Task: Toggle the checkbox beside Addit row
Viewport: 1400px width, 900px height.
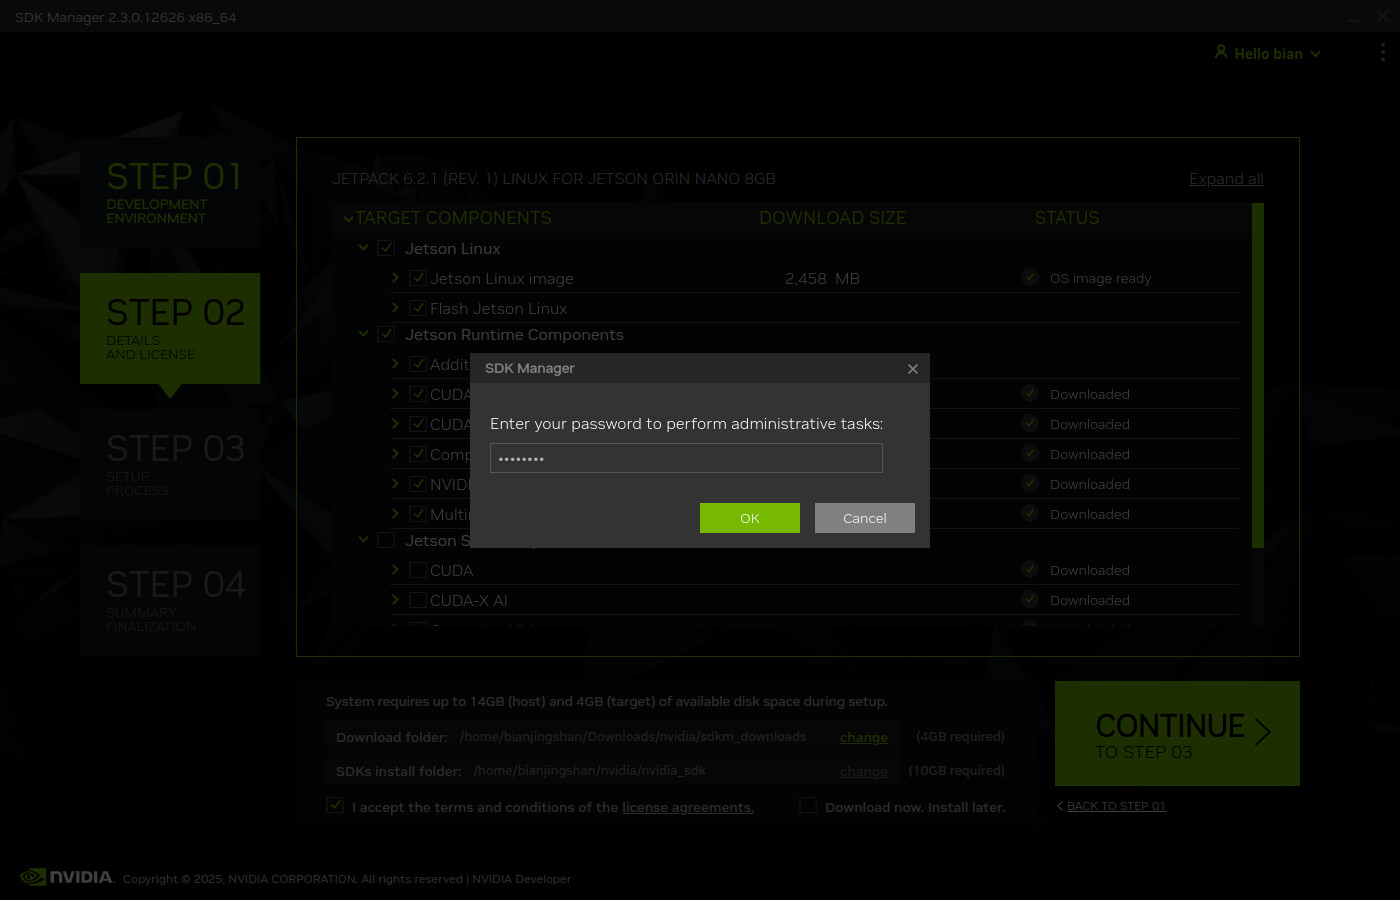Action: click(x=418, y=364)
